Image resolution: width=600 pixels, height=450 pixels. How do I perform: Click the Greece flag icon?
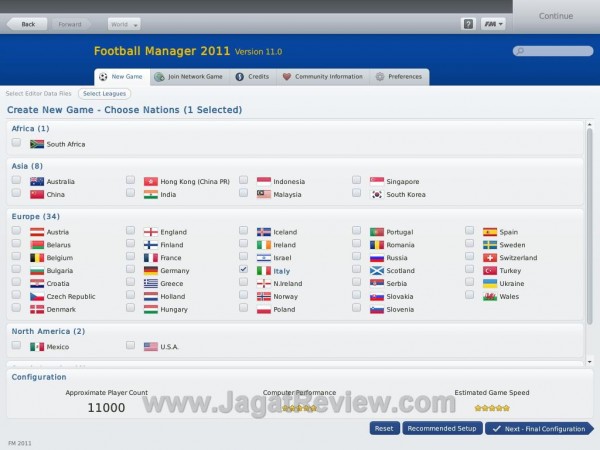(x=151, y=284)
